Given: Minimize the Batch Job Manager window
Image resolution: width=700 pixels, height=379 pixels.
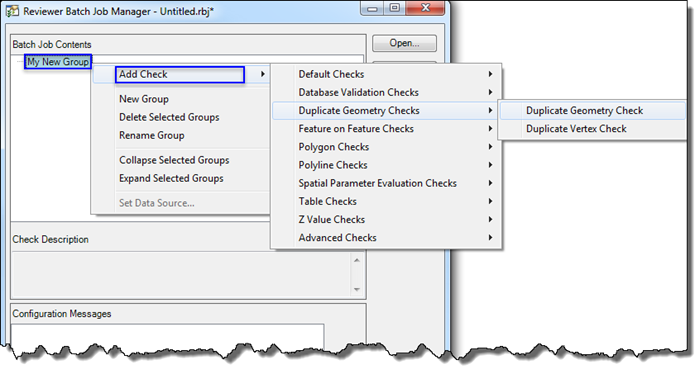Looking at the screenshot, I should (372, 8).
